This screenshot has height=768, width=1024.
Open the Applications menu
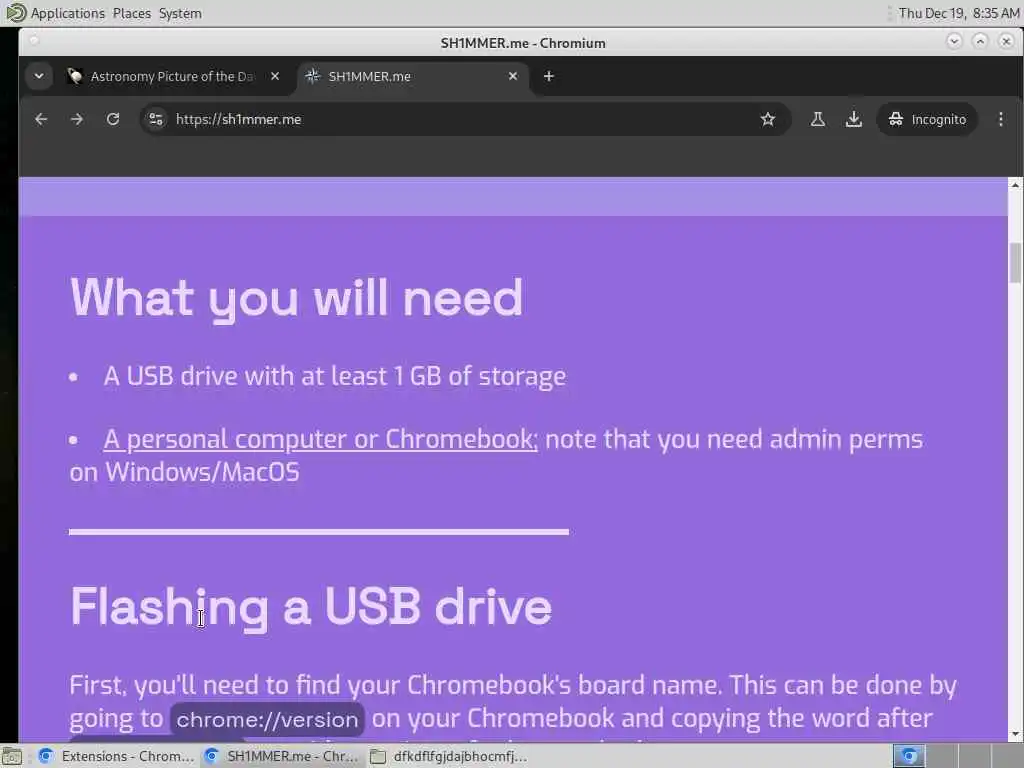pos(67,13)
